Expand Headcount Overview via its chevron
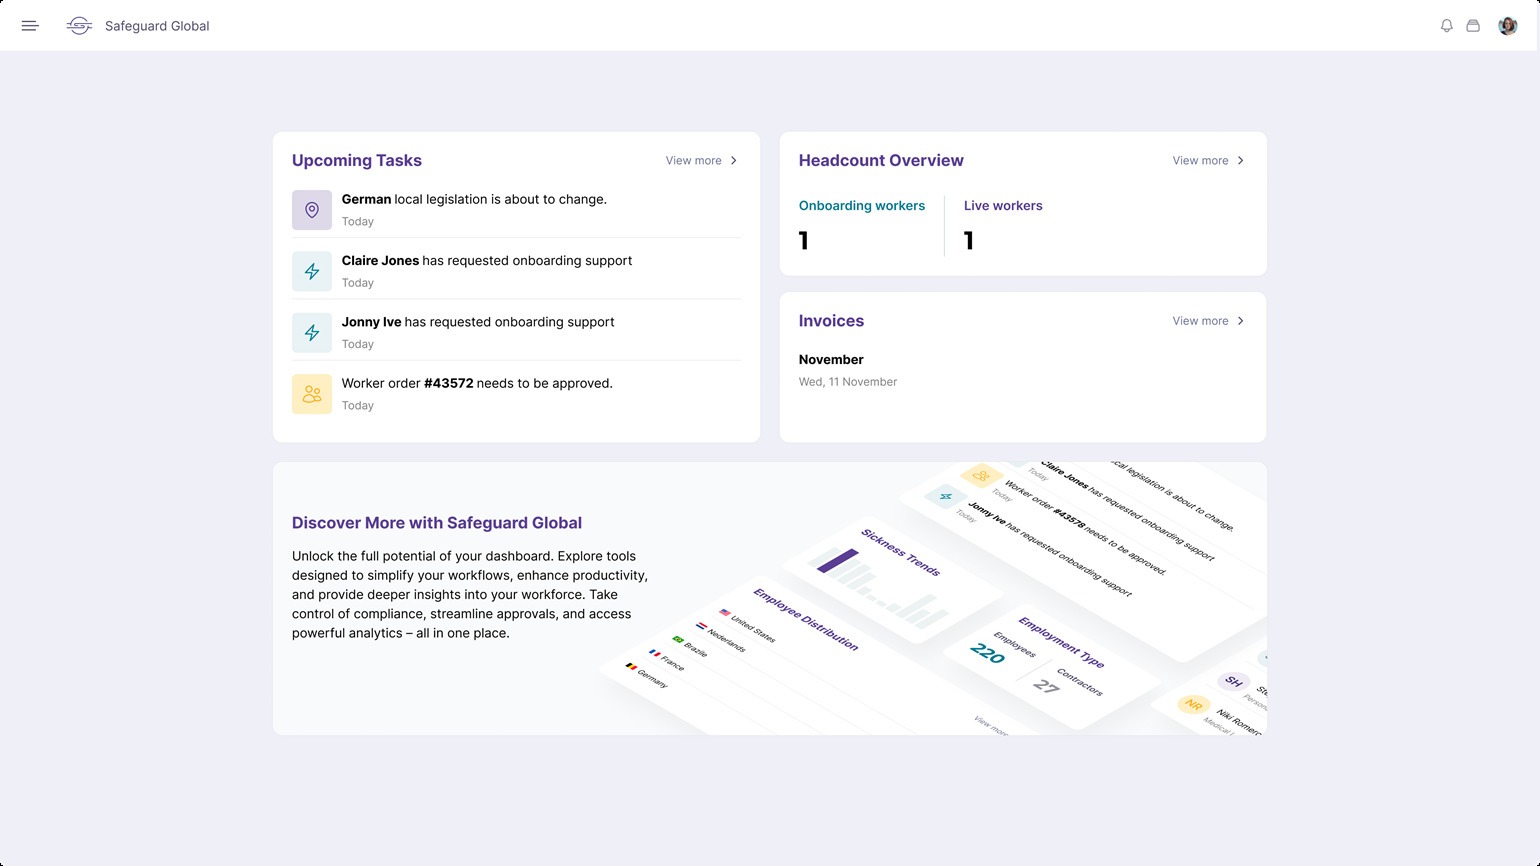 [x=1240, y=160]
